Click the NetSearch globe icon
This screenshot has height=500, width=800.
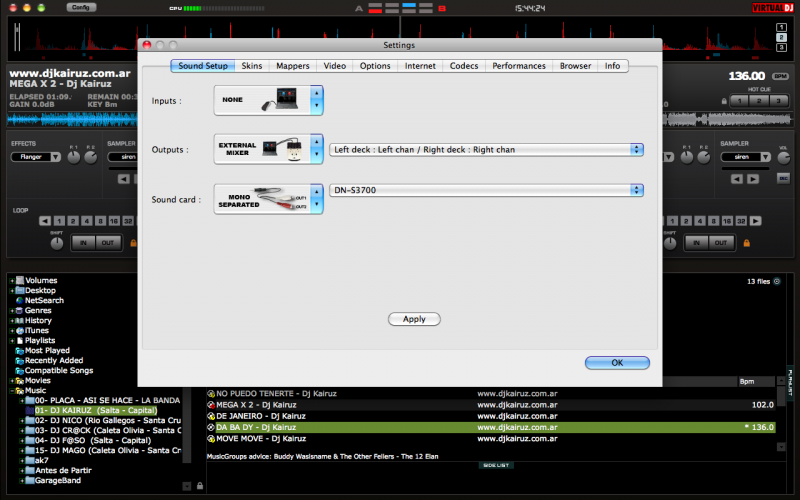[19, 300]
